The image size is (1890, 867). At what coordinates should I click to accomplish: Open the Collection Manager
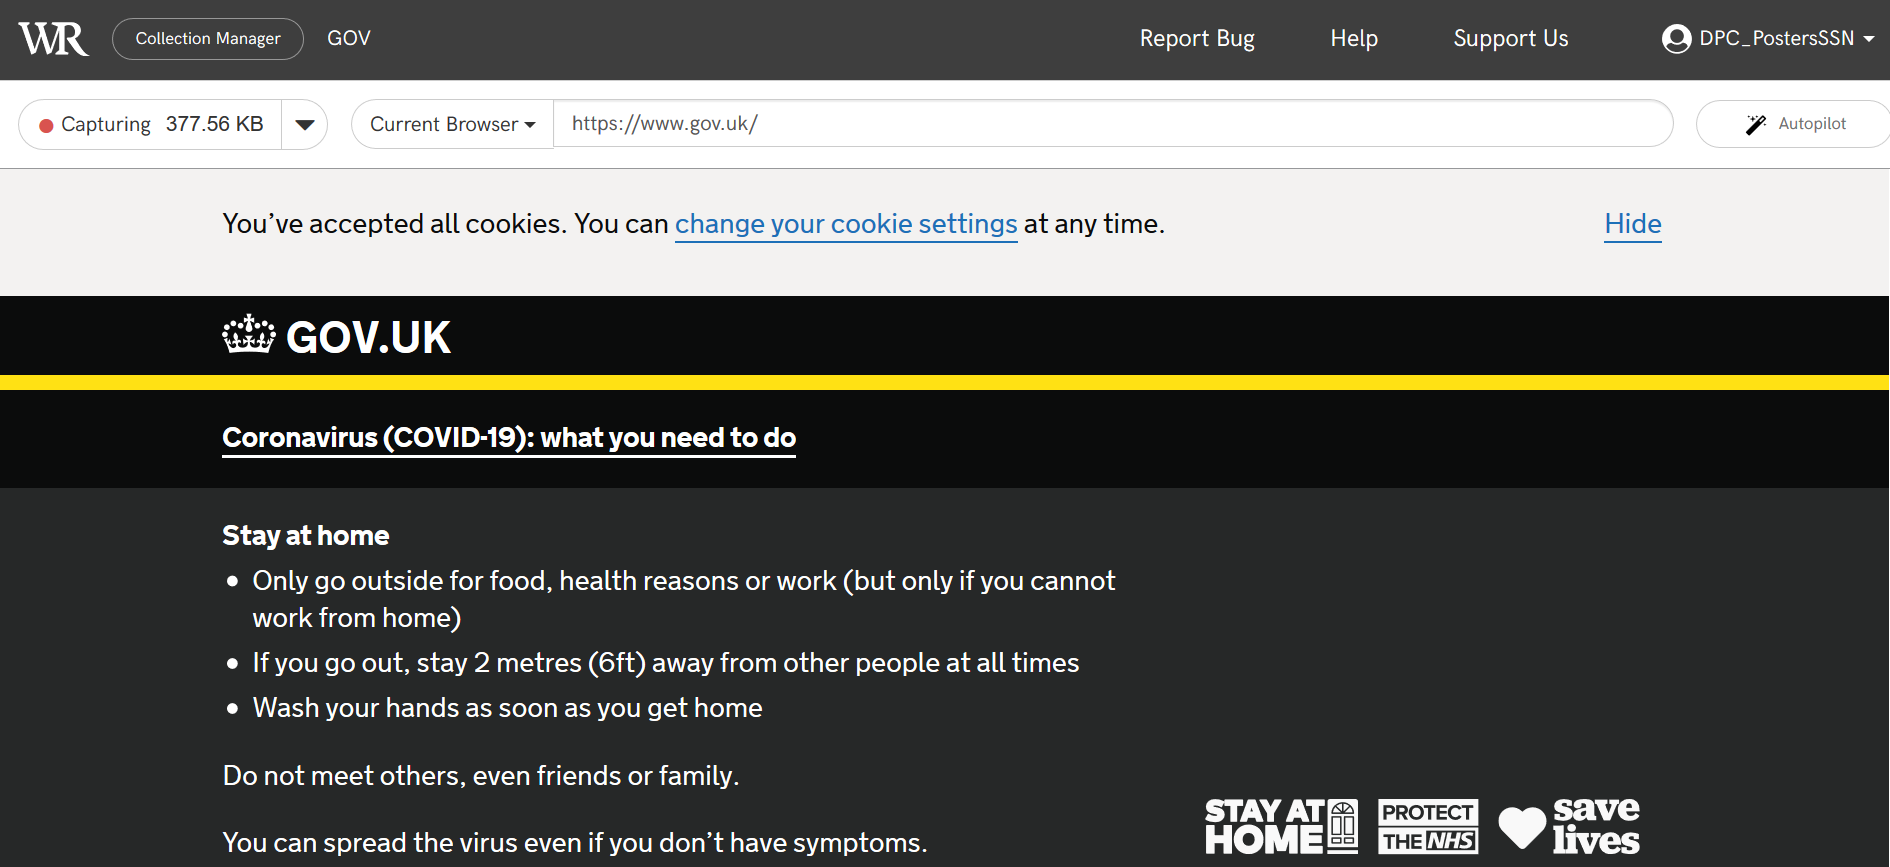[208, 39]
